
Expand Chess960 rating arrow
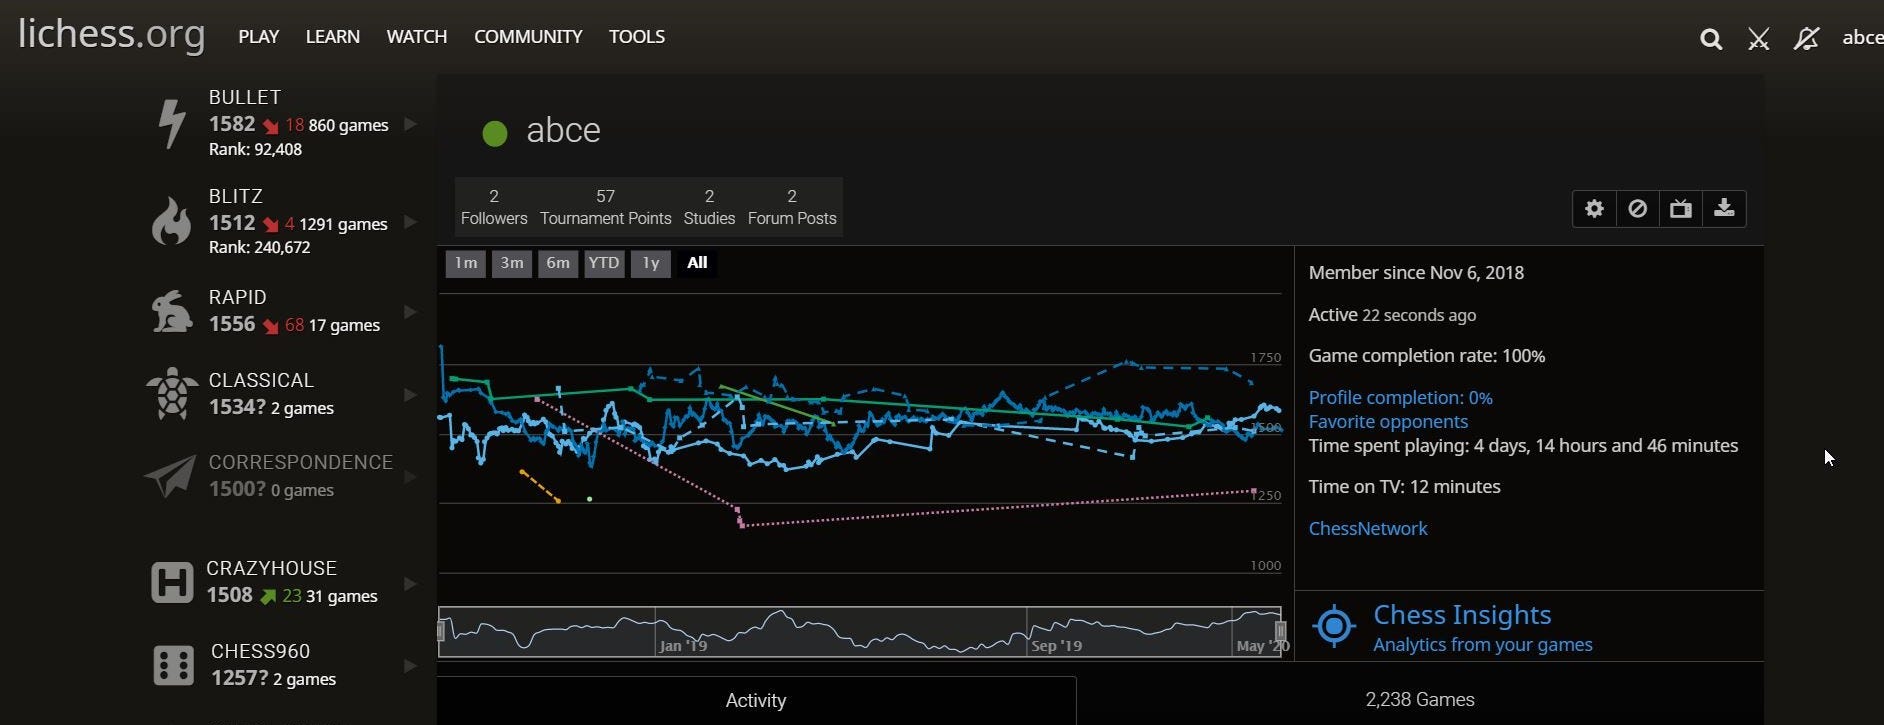click(410, 666)
